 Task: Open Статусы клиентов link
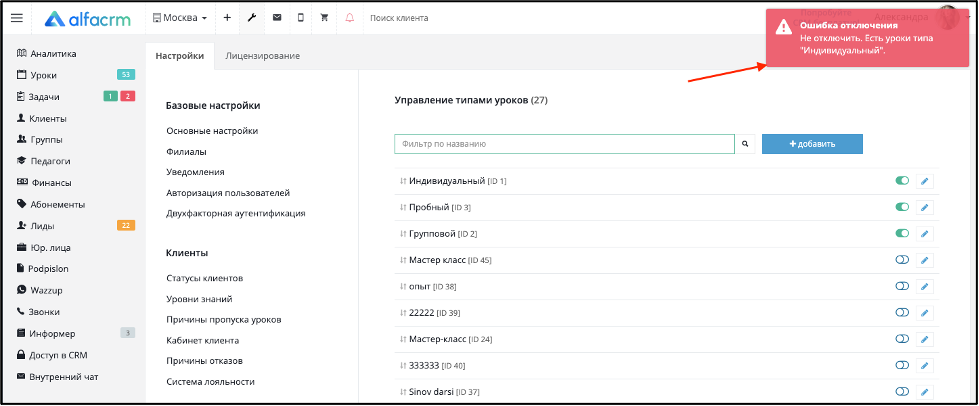205,278
